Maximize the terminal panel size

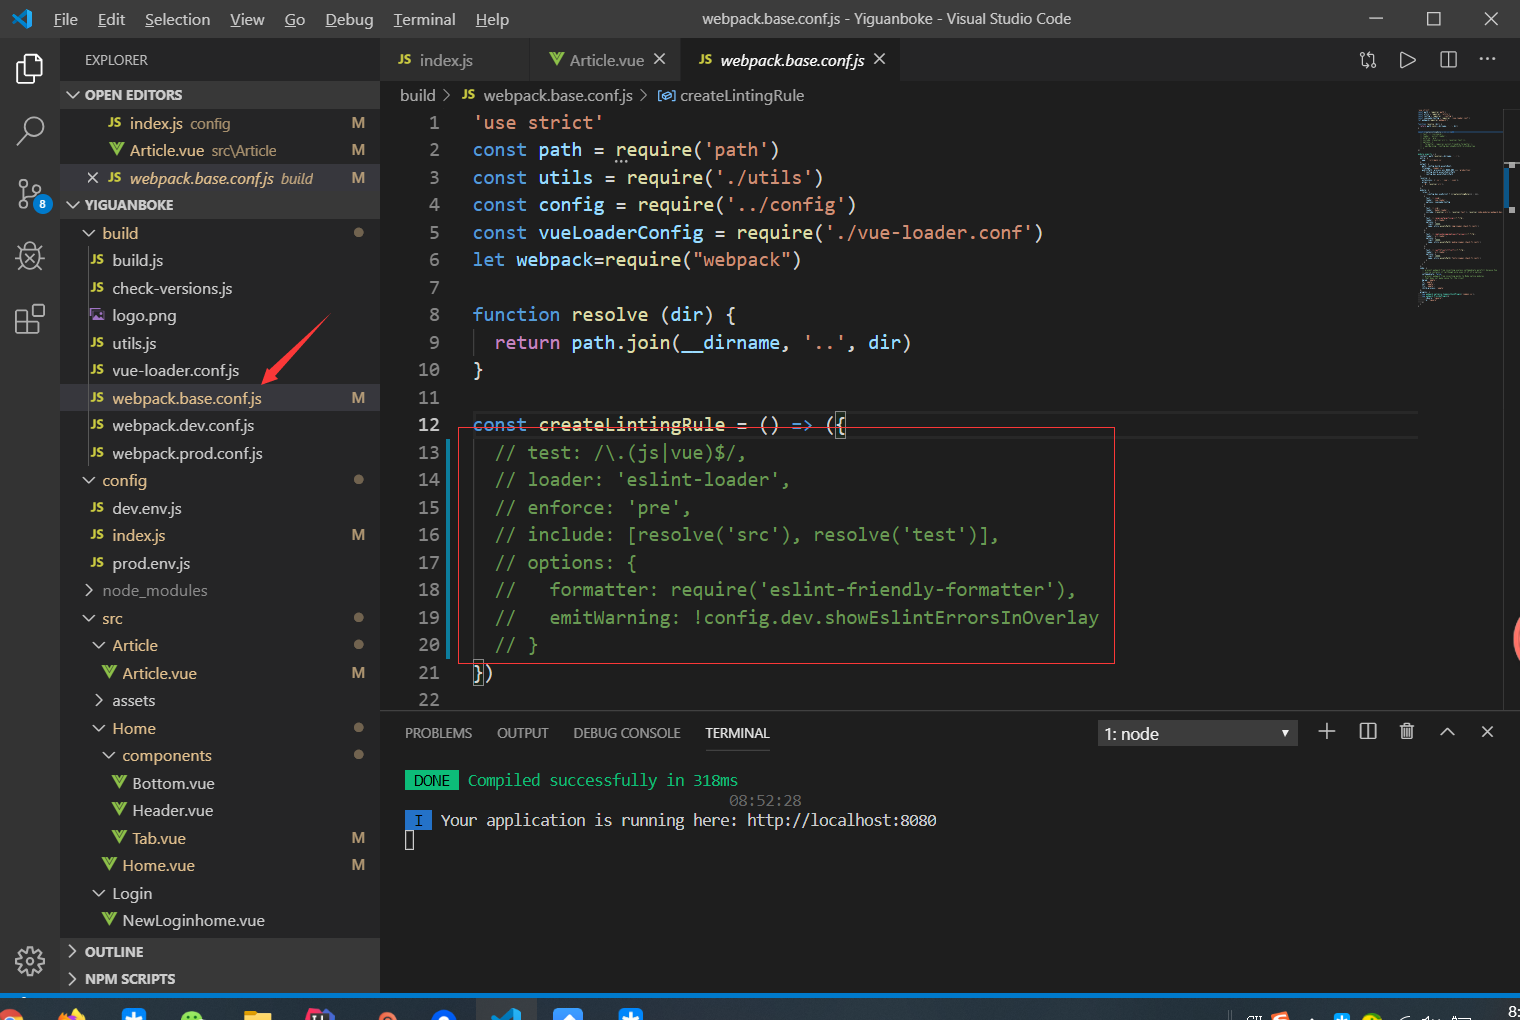[1447, 732]
